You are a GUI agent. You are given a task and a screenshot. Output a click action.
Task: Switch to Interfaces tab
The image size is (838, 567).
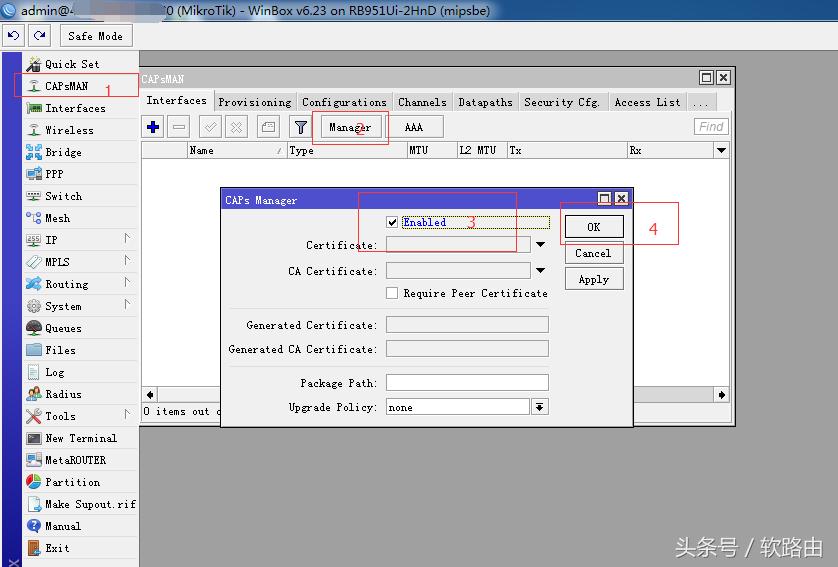pyautogui.click(x=177, y=100)
